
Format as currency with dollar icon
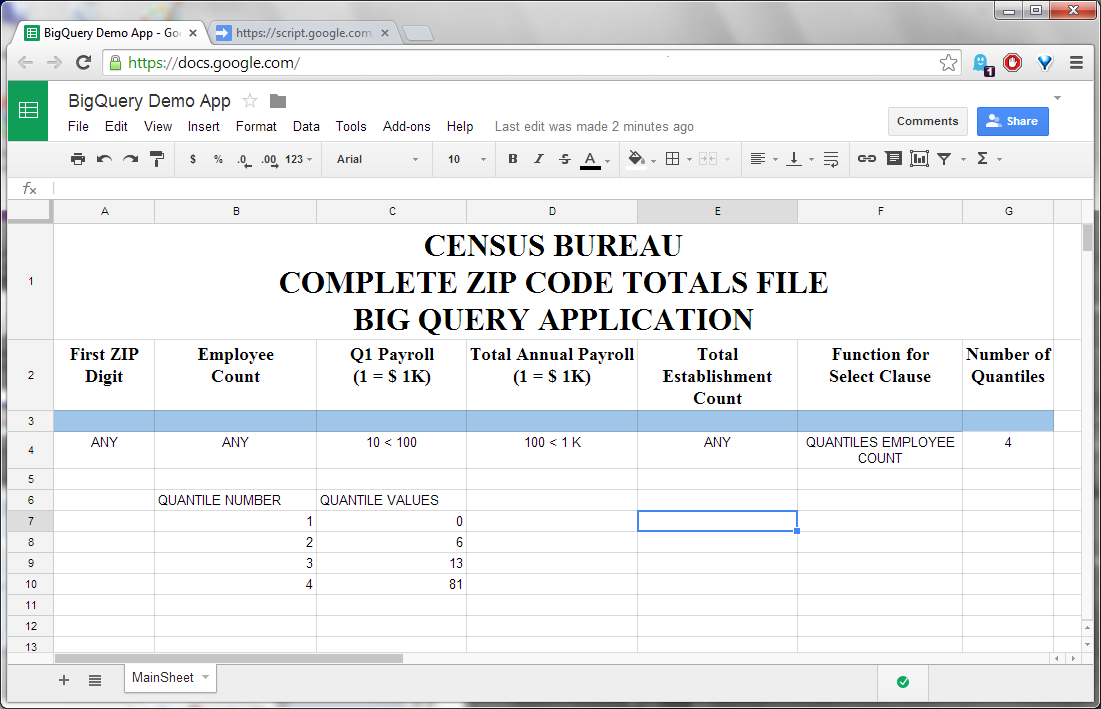coord(193,159)
